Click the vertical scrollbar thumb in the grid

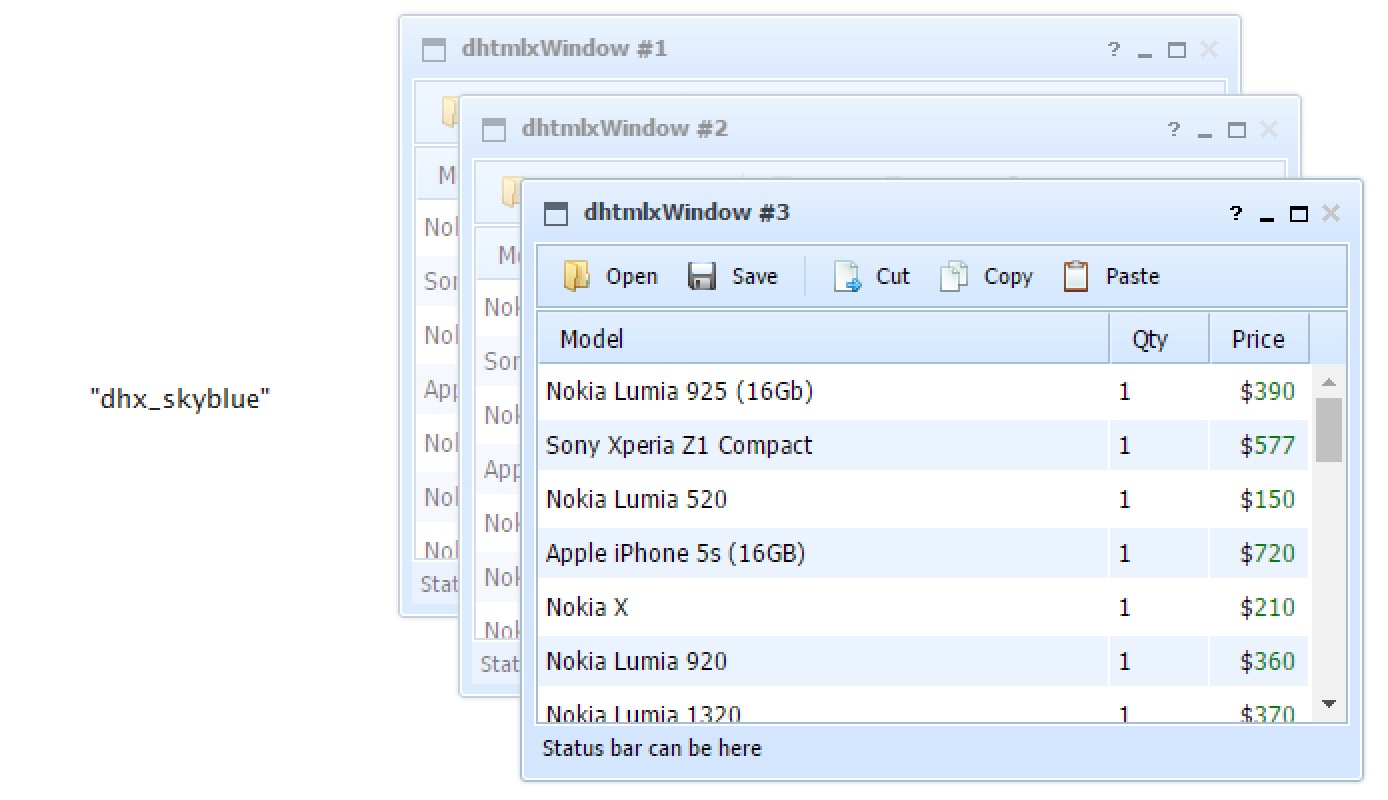click(1329, 430)
